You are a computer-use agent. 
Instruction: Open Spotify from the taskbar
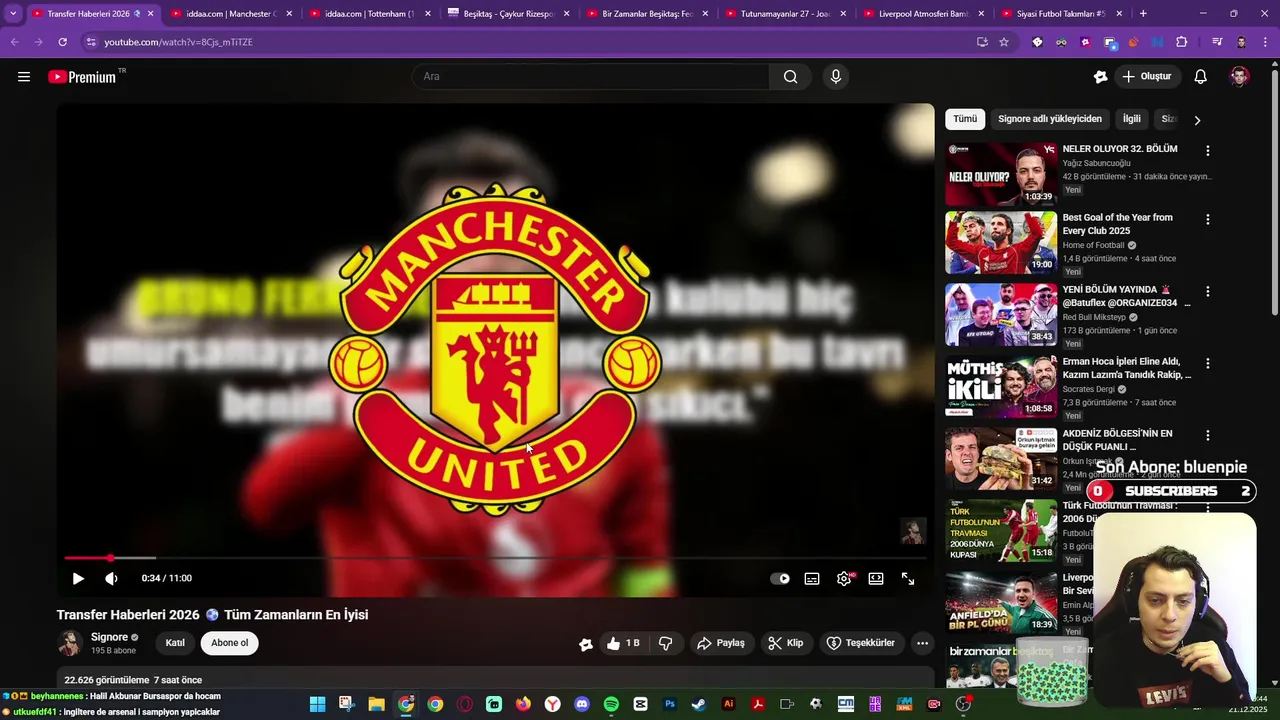(x=611, y=704)
